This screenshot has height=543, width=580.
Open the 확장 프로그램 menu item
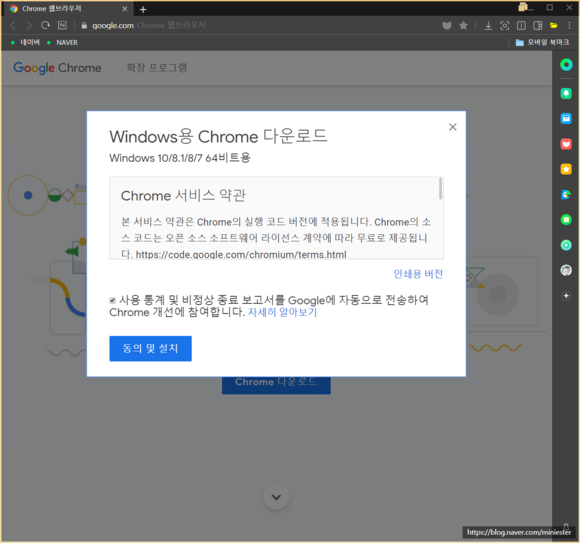coord(157,68)
